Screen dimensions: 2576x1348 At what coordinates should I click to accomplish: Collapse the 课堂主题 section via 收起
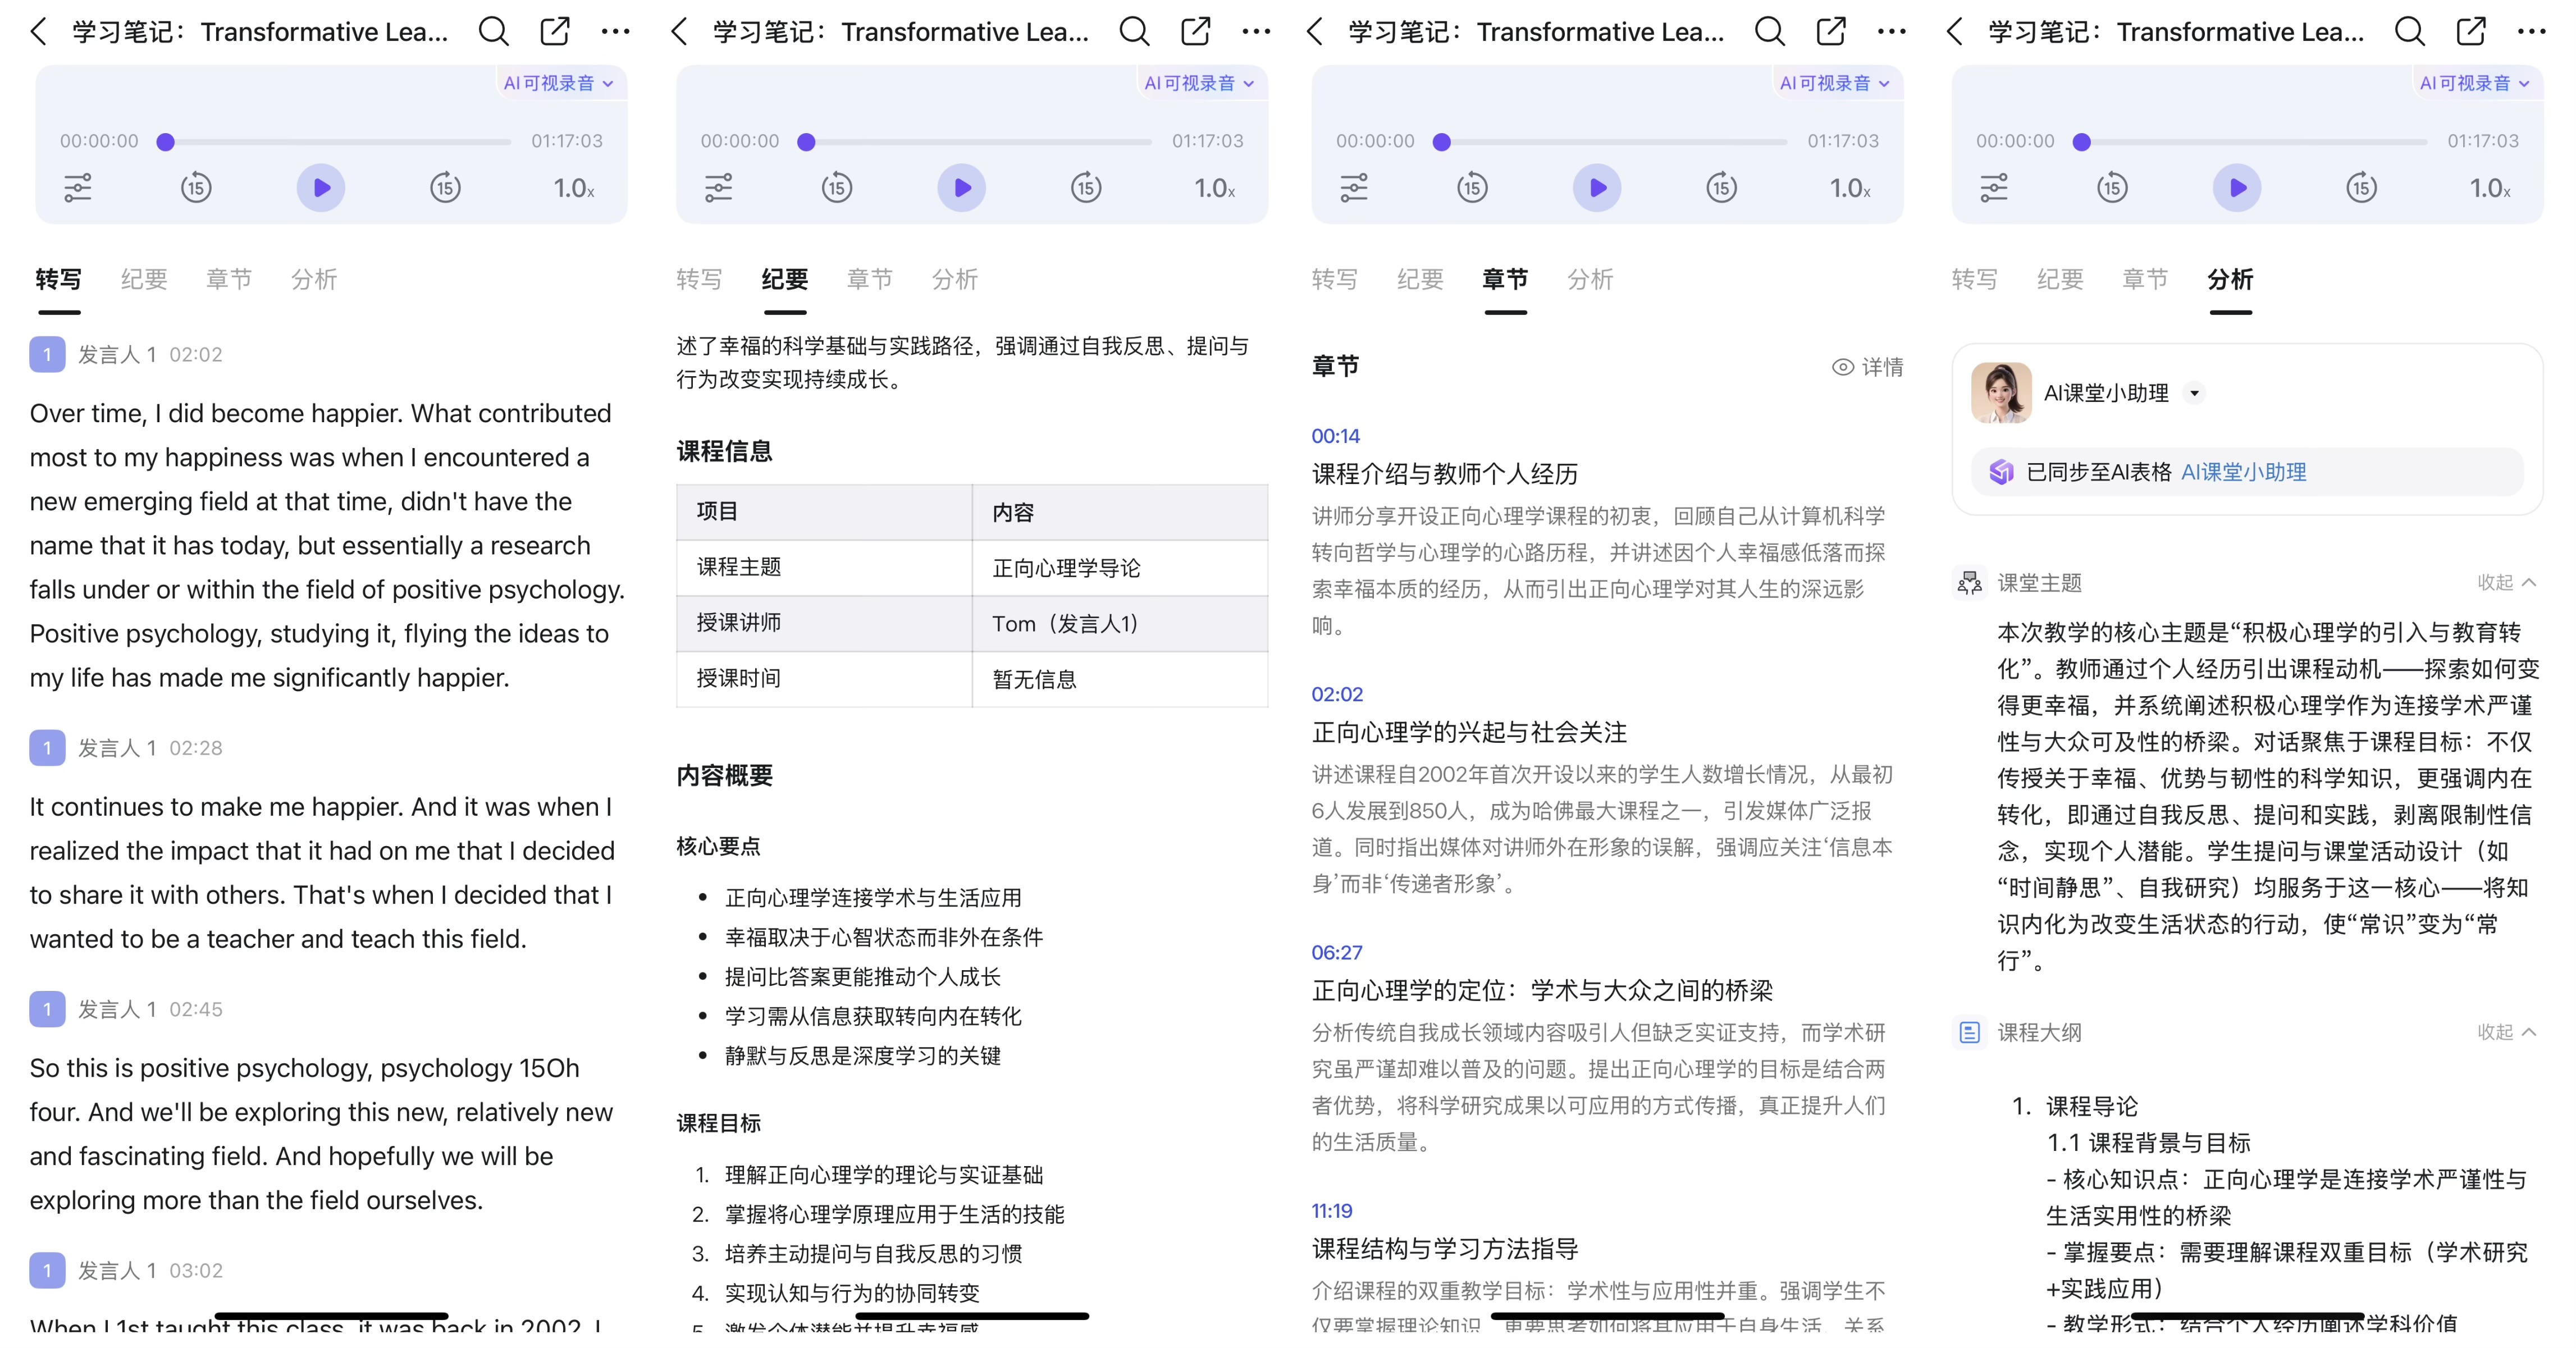[2506, 582]
